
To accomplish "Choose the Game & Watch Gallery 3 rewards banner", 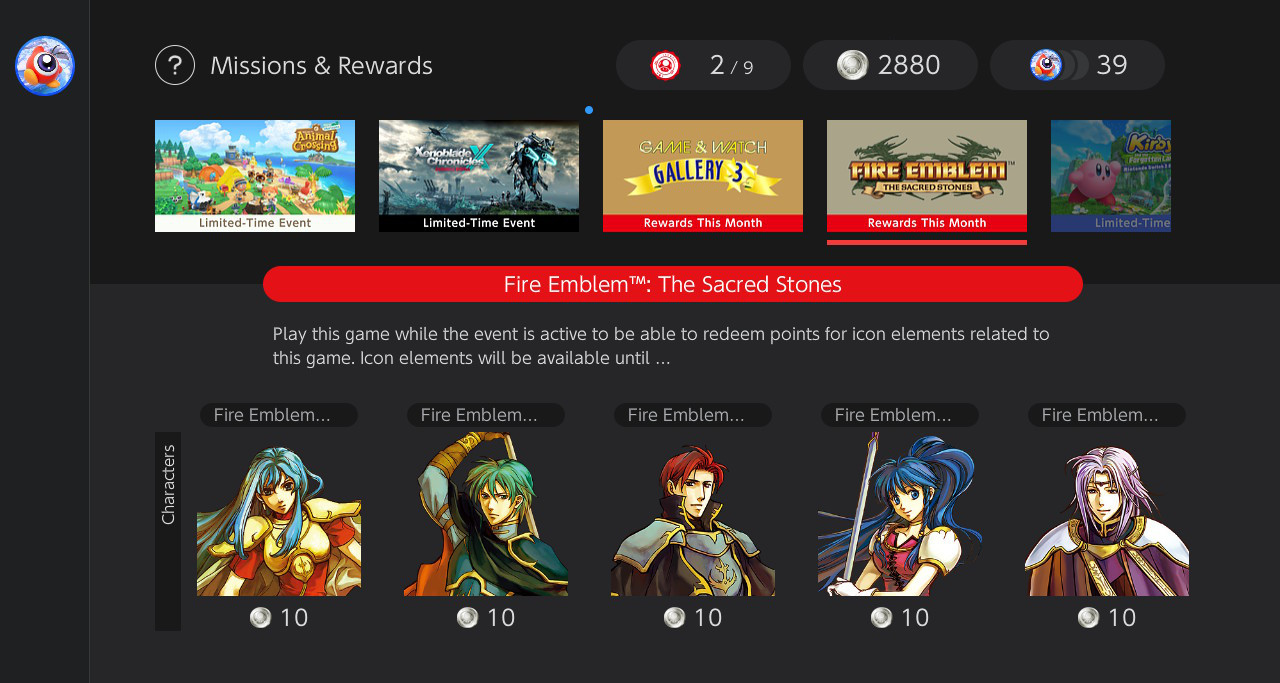I will point(703,176).
